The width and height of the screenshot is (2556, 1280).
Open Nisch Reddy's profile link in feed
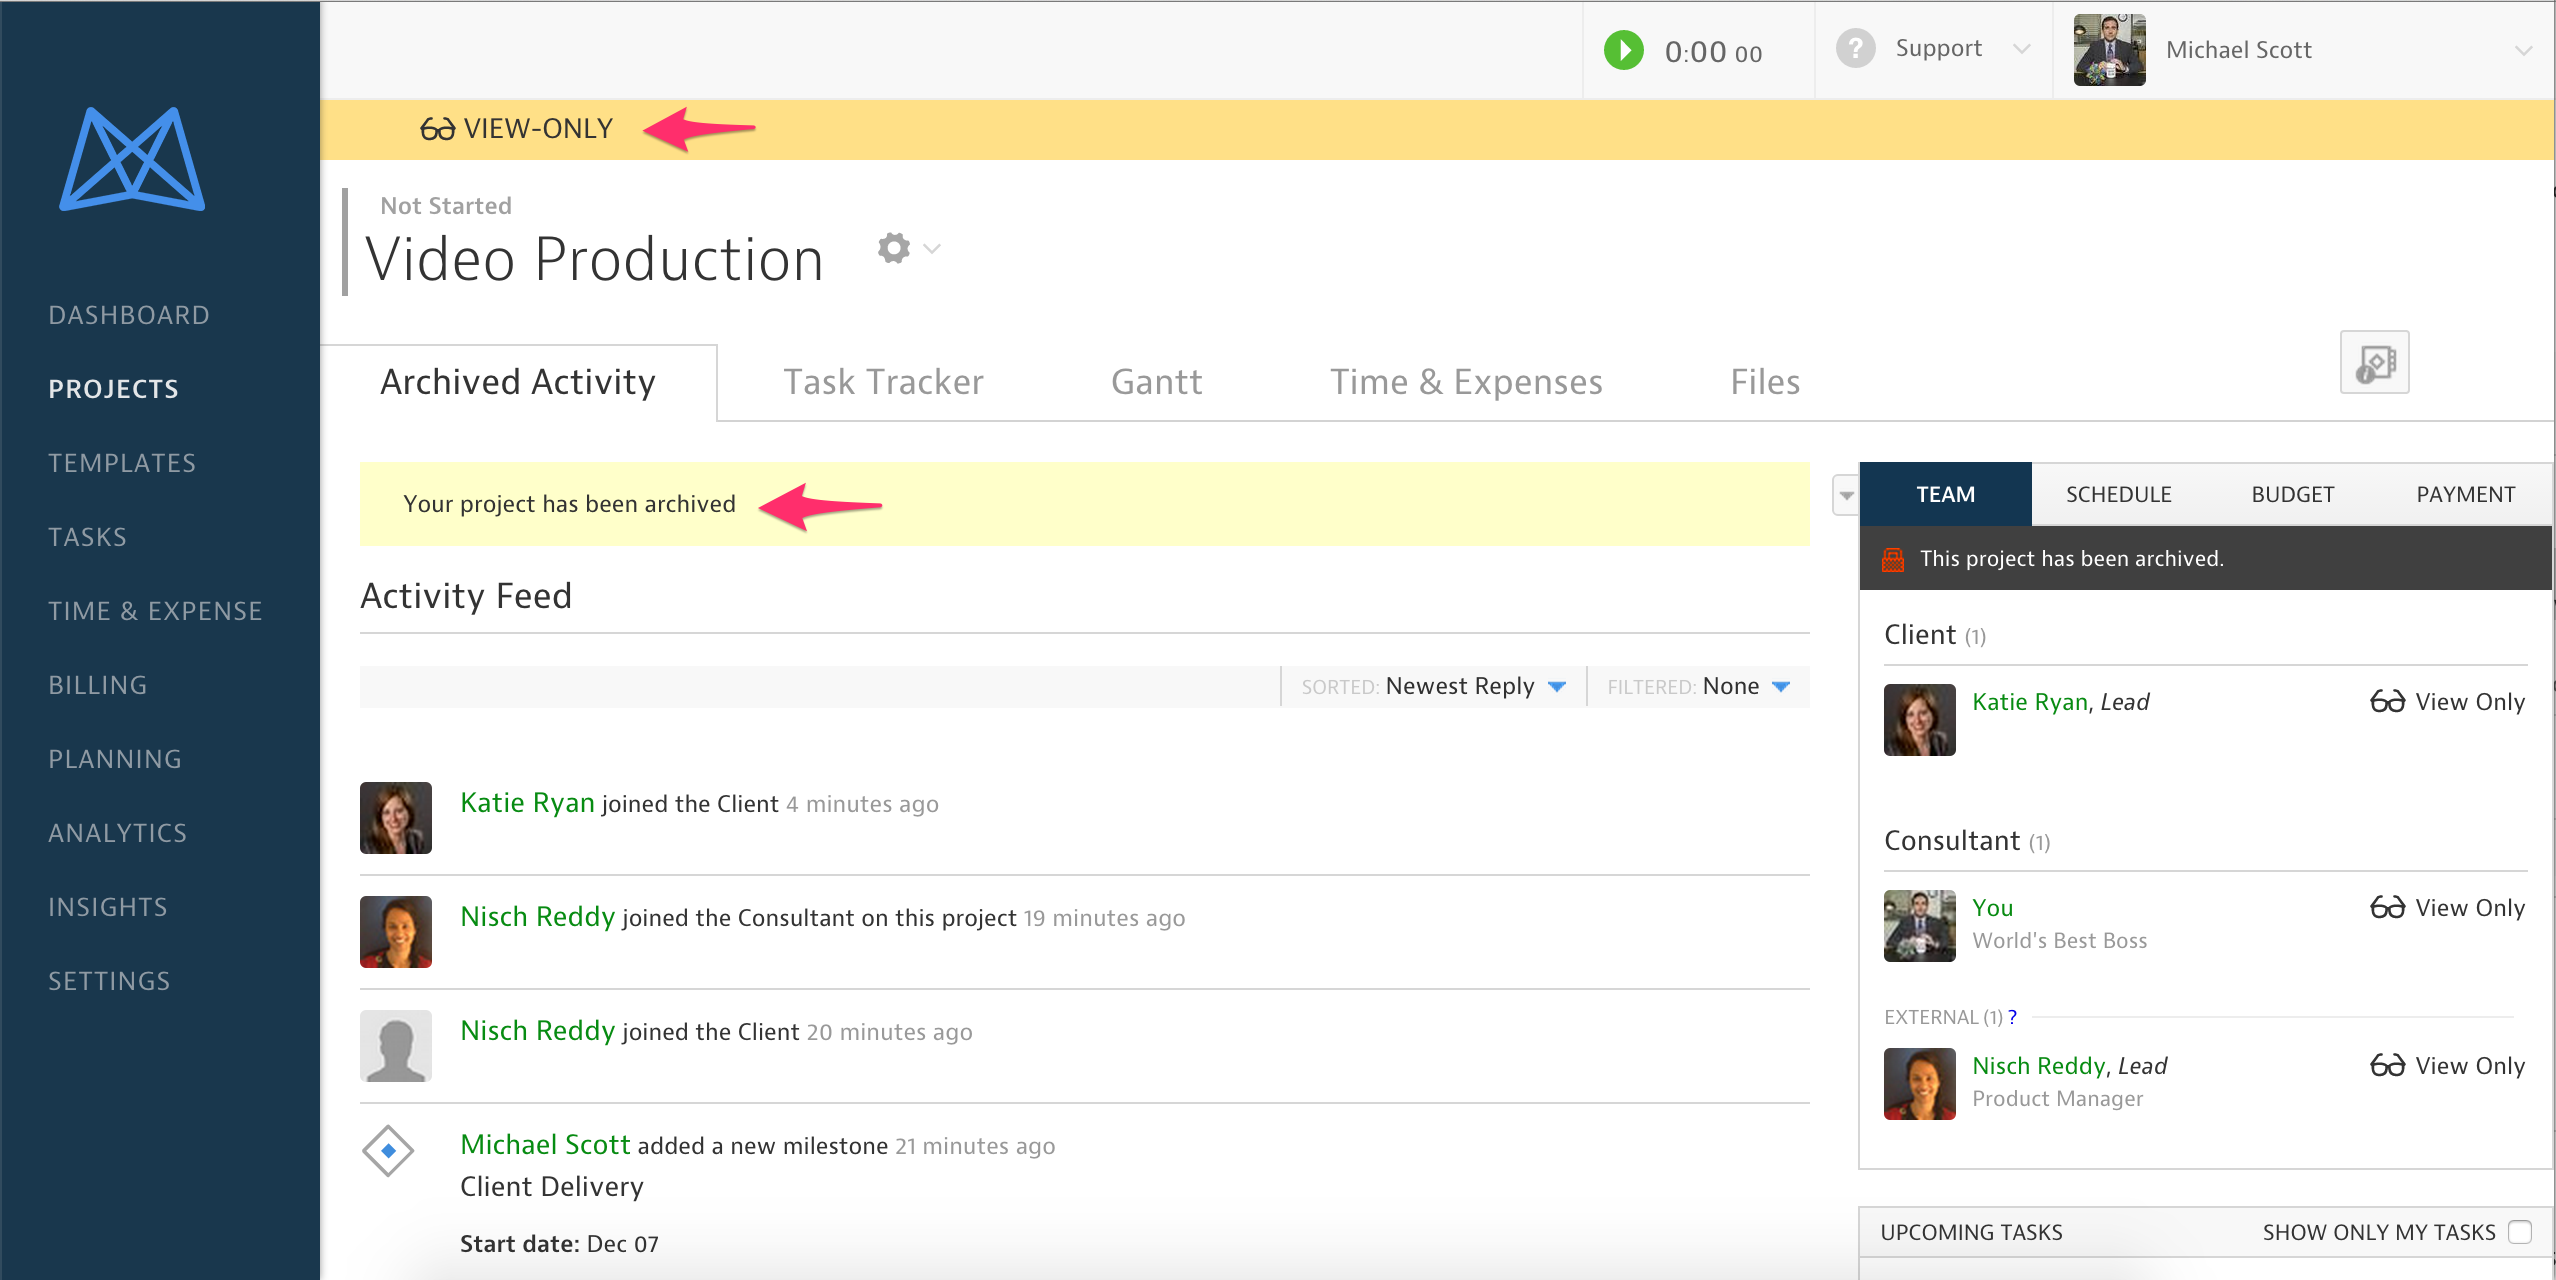pos(537,917)
